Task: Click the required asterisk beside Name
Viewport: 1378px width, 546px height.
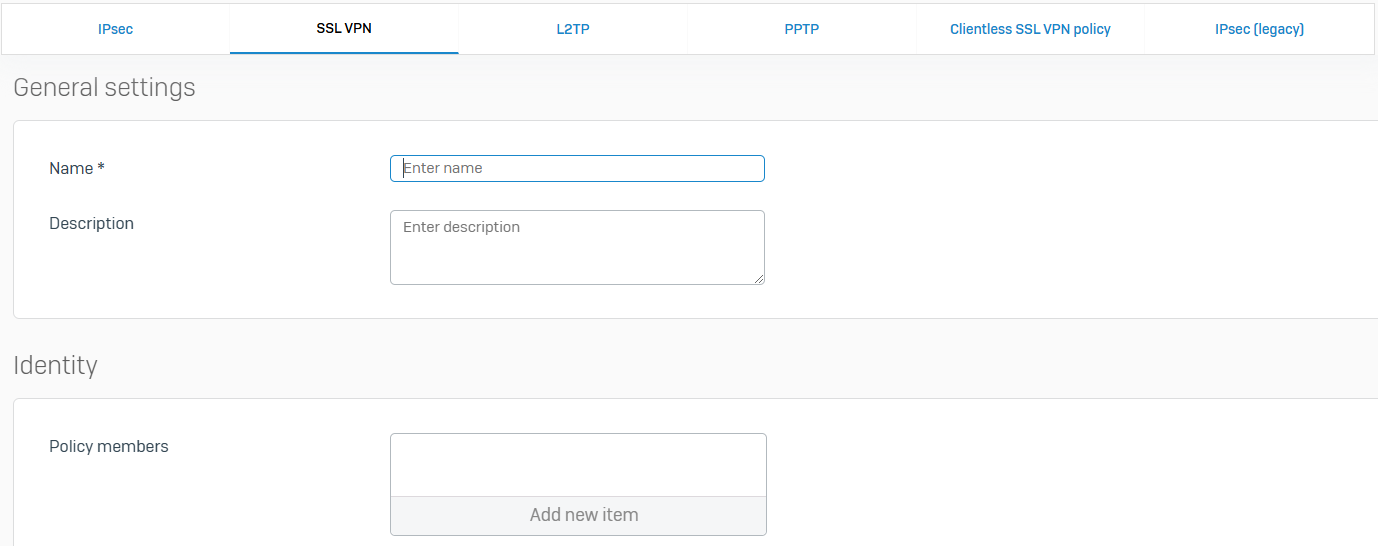Action: point(101,169)
